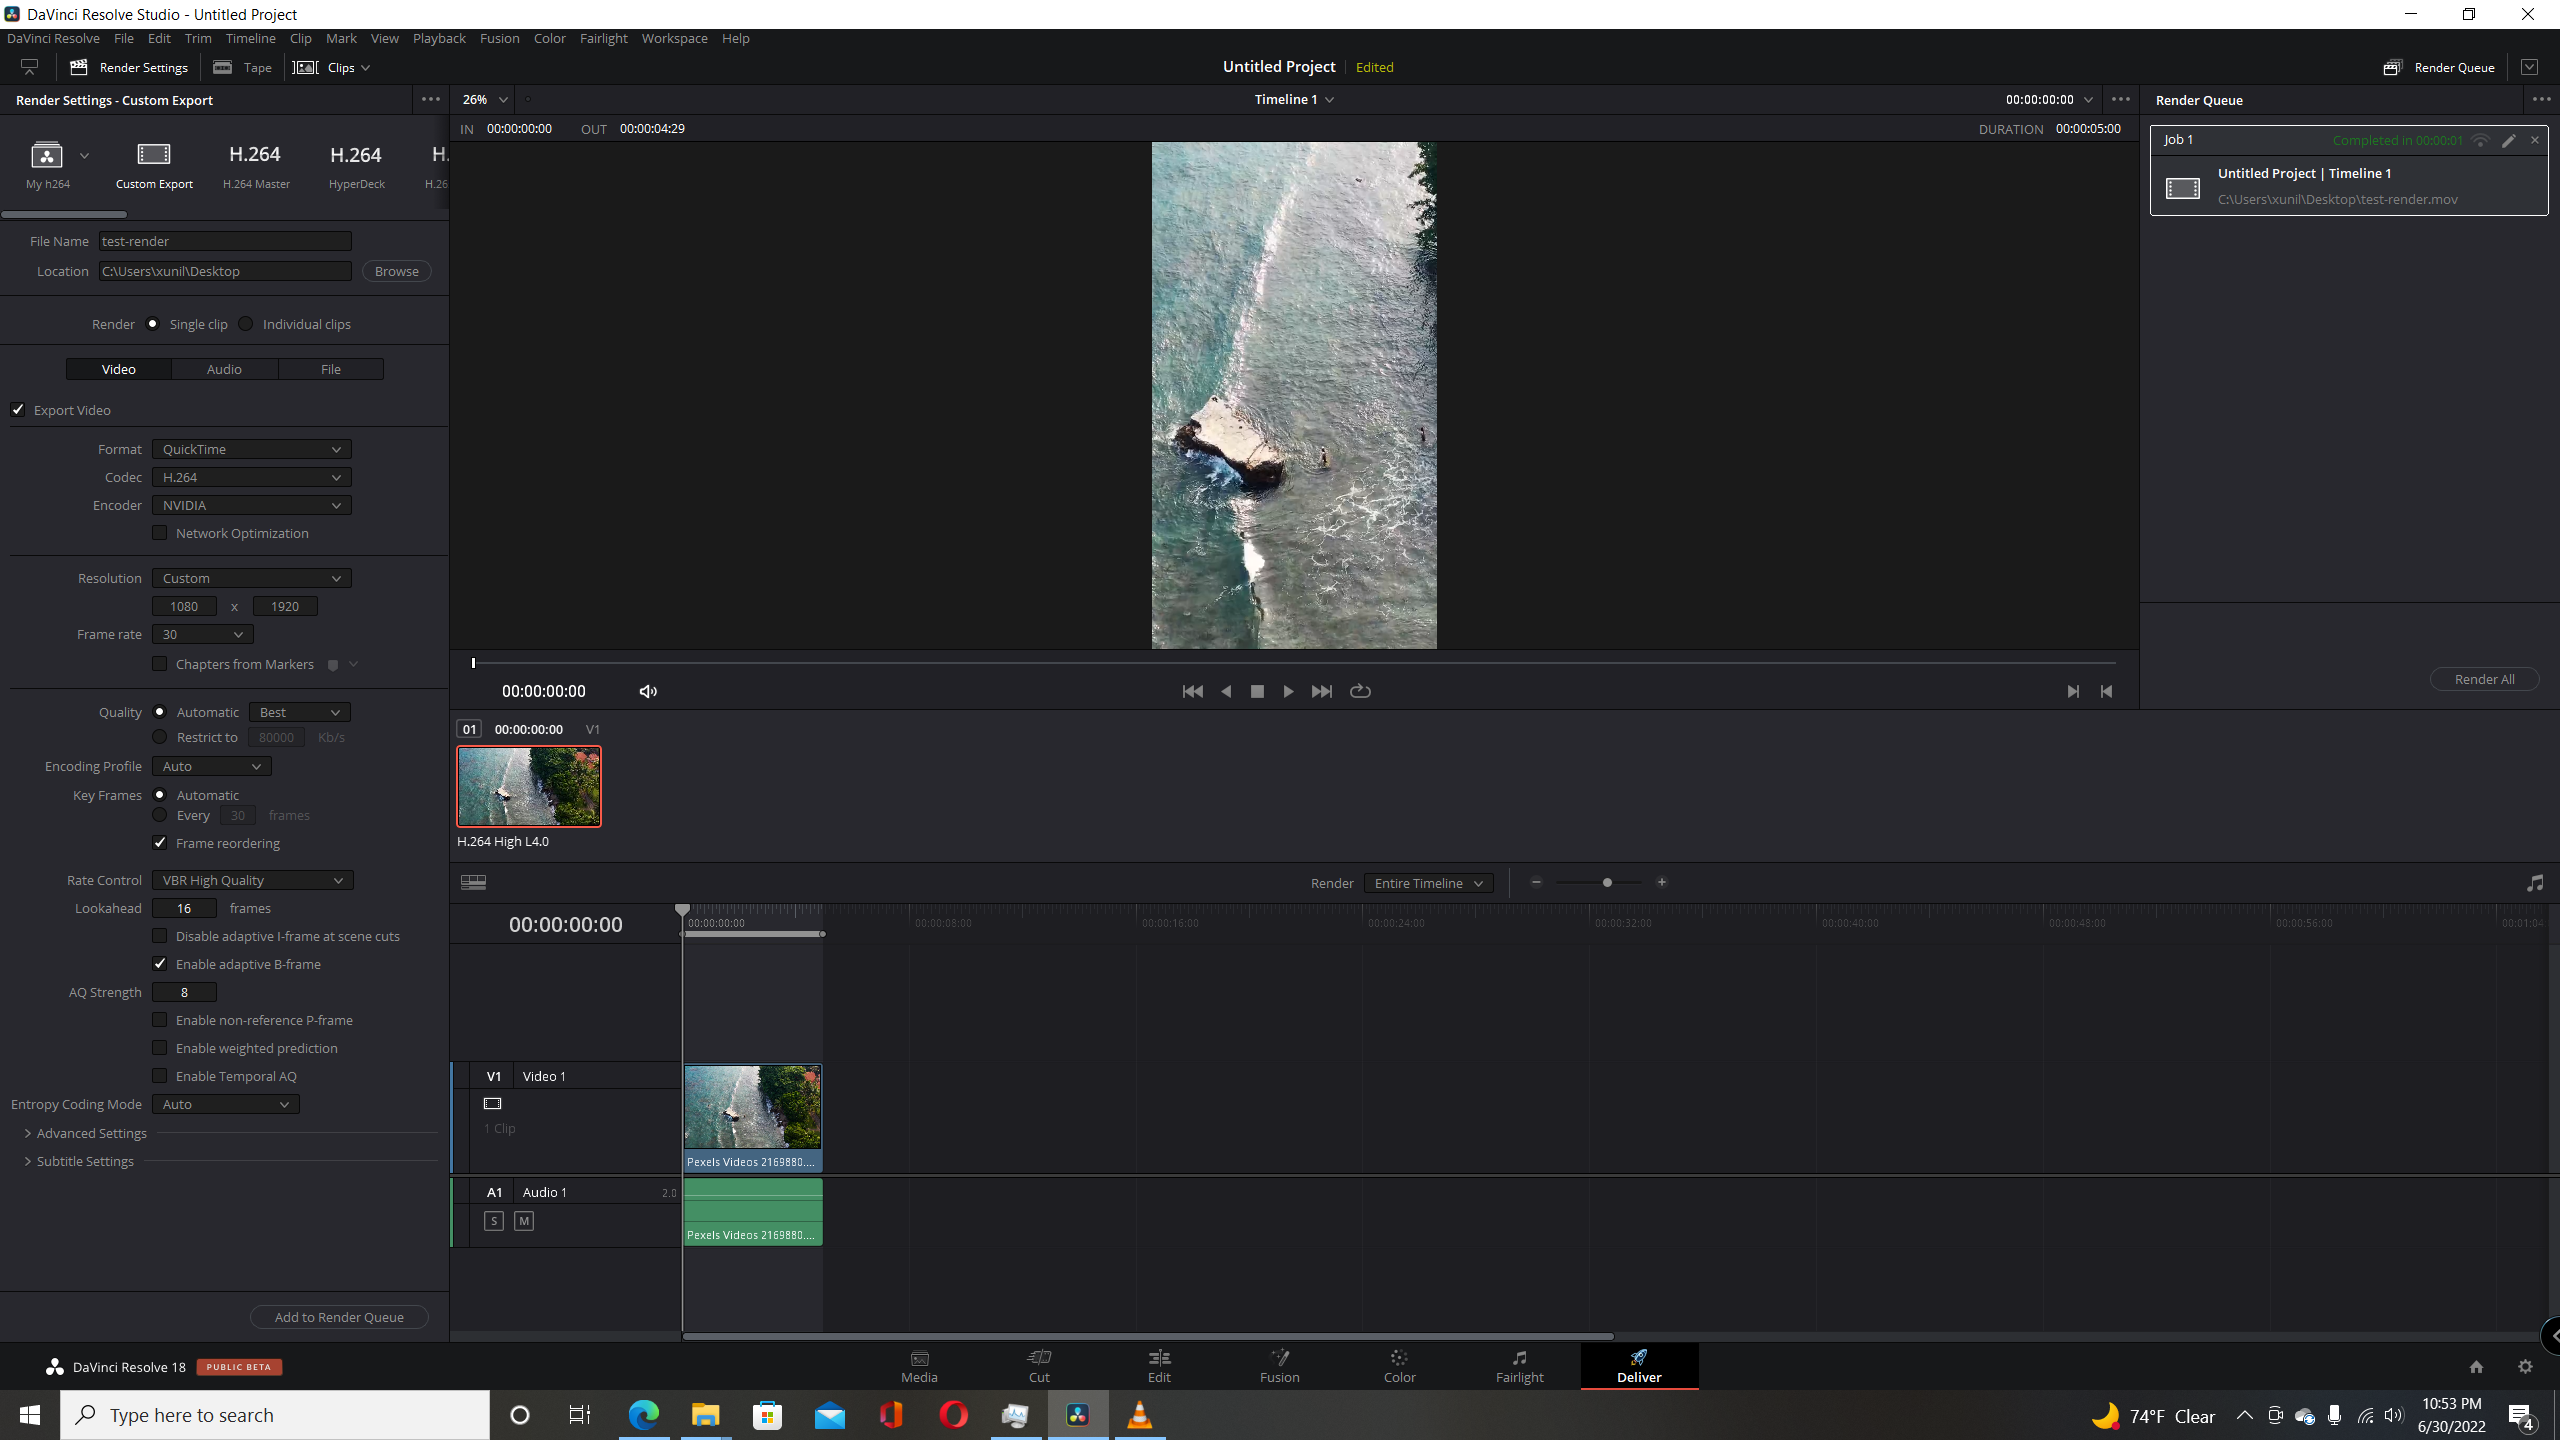Switch to the Audio settings tab

click(x=224, y=369)
